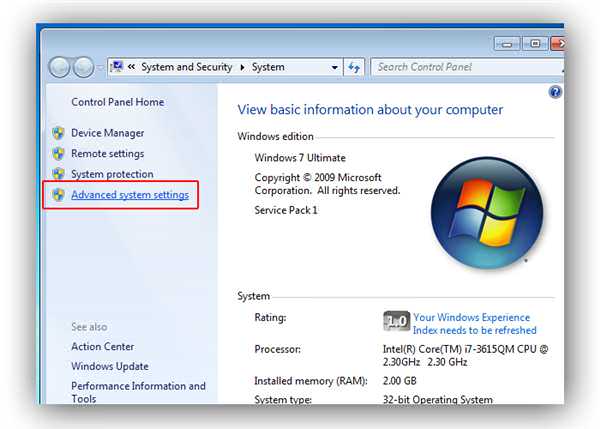Click the Installed memory (RAM): label
The image size is (600, 429).
[x=311, y=381]
